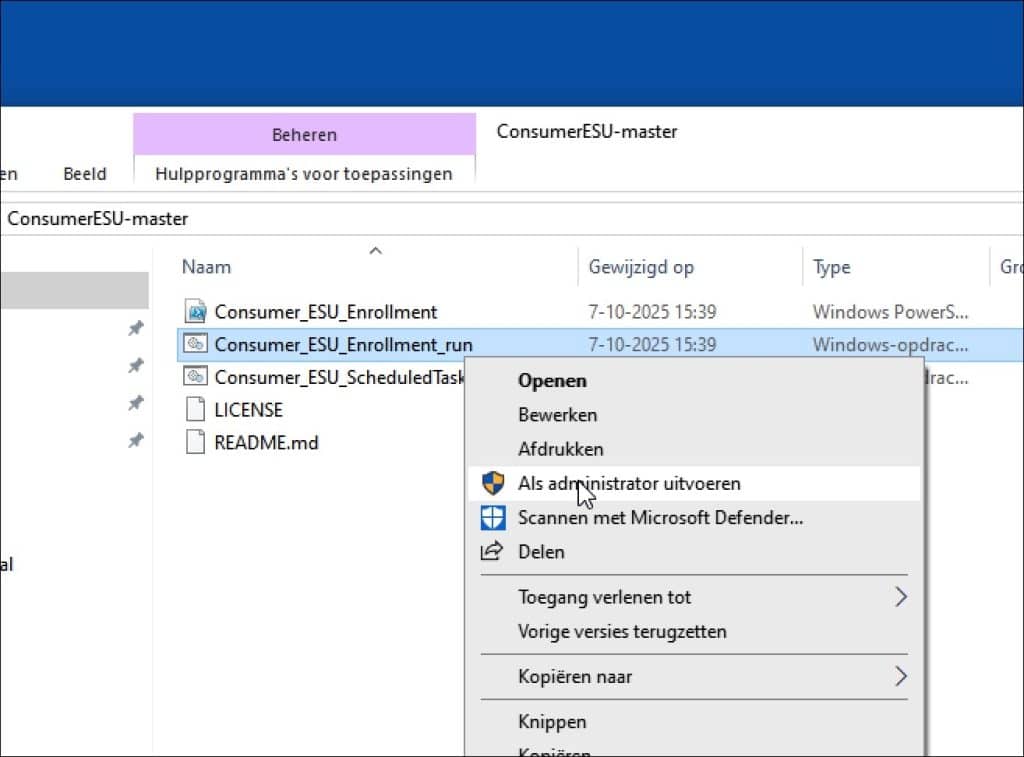This screenshot has width=1024, height=757.
Task: Switch to the Beeld ribbon tab
Action: tap(85, 174)
